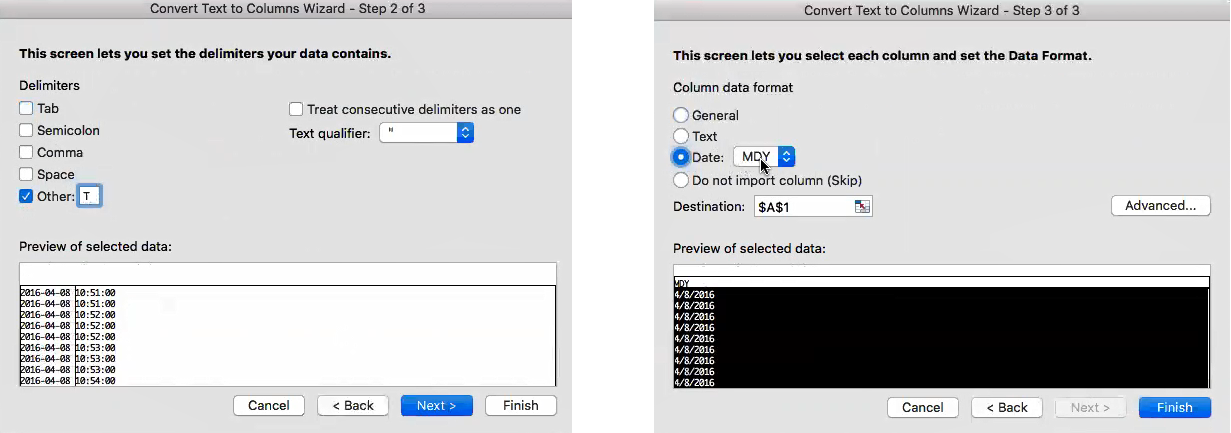
Task: Open the MDY date format dropdown
Action: (786, 157)
